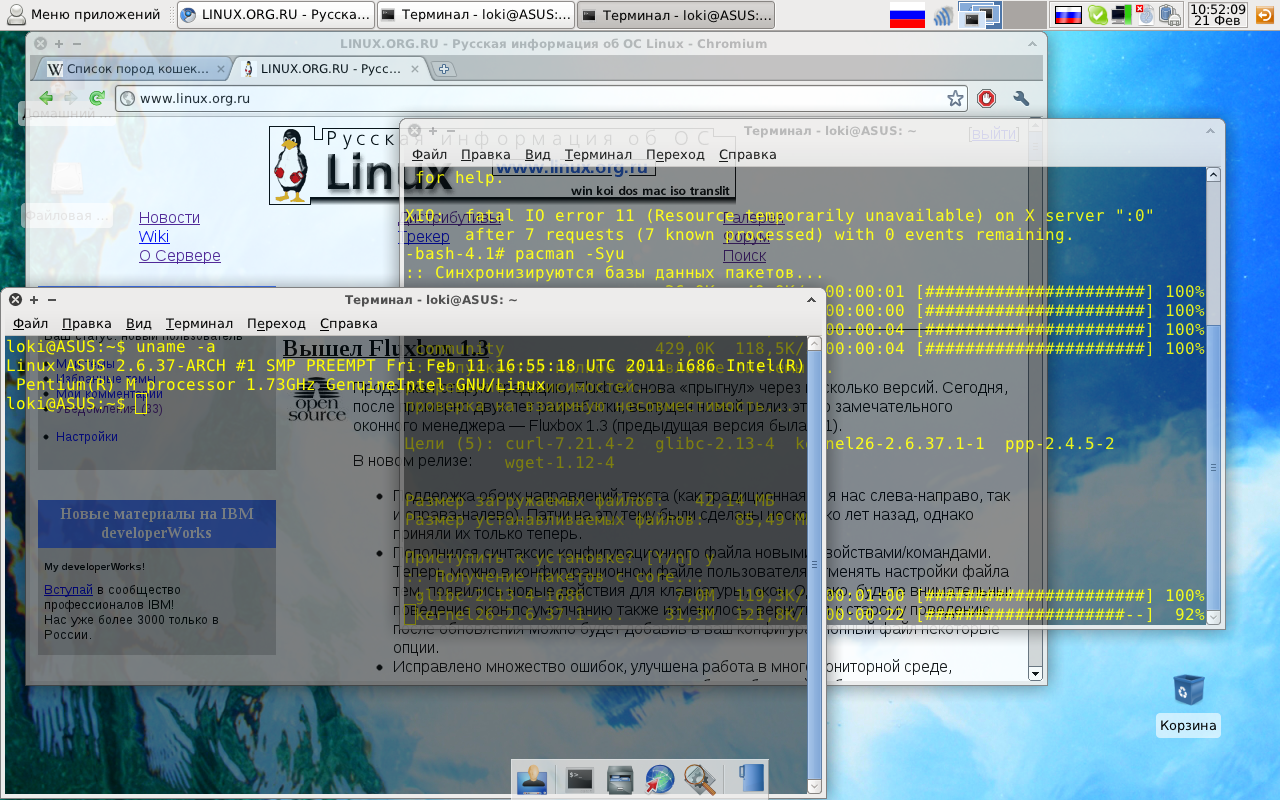Go back in Chromium browser
This screenshot has height=800, width=1280.
(x=46, y=98)
